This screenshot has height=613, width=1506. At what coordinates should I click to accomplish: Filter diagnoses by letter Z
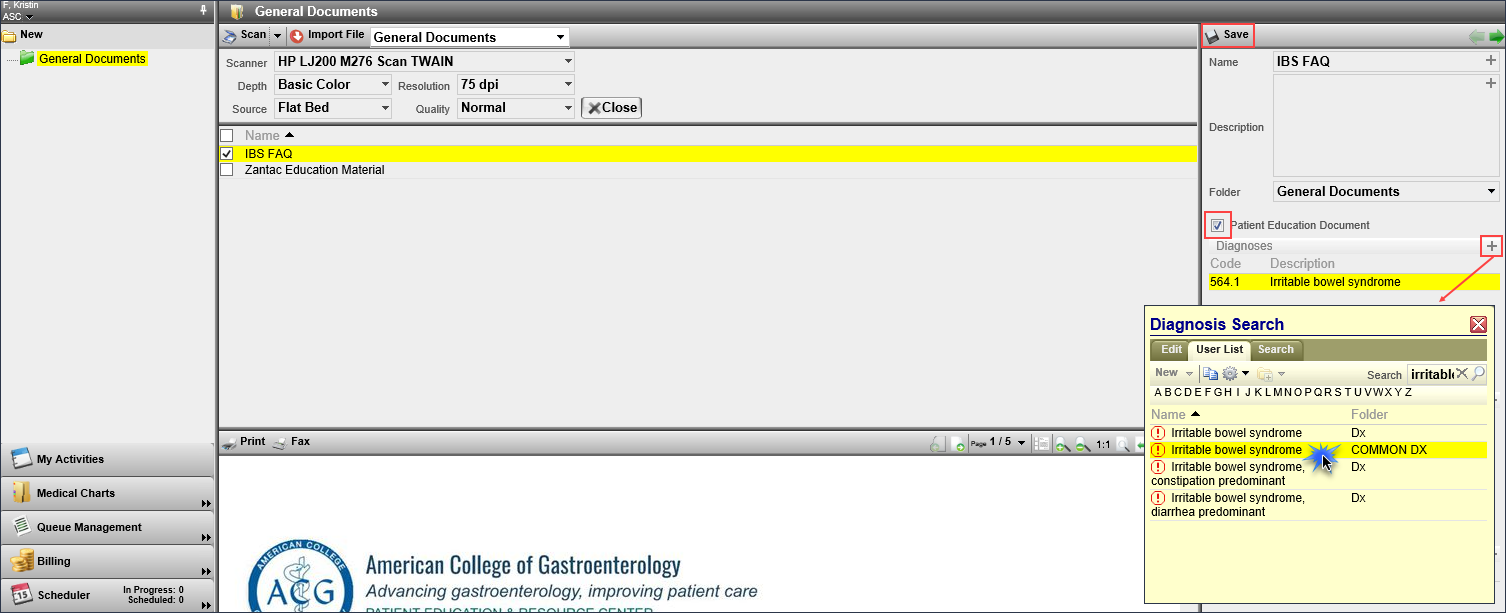point(1408,392)
